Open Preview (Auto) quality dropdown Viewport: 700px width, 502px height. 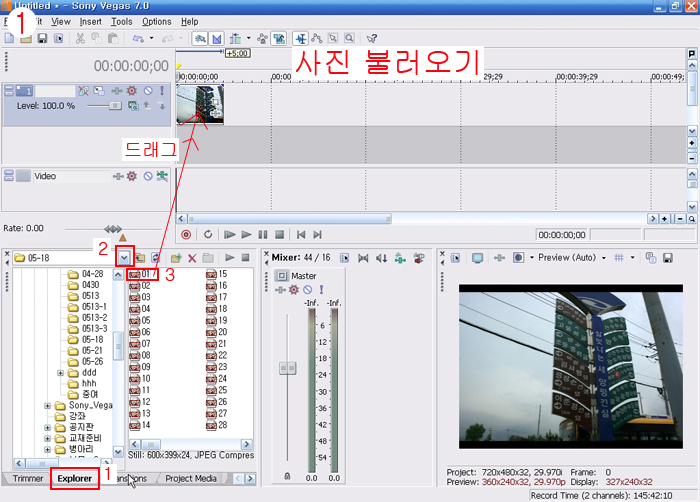coord(604,258)
